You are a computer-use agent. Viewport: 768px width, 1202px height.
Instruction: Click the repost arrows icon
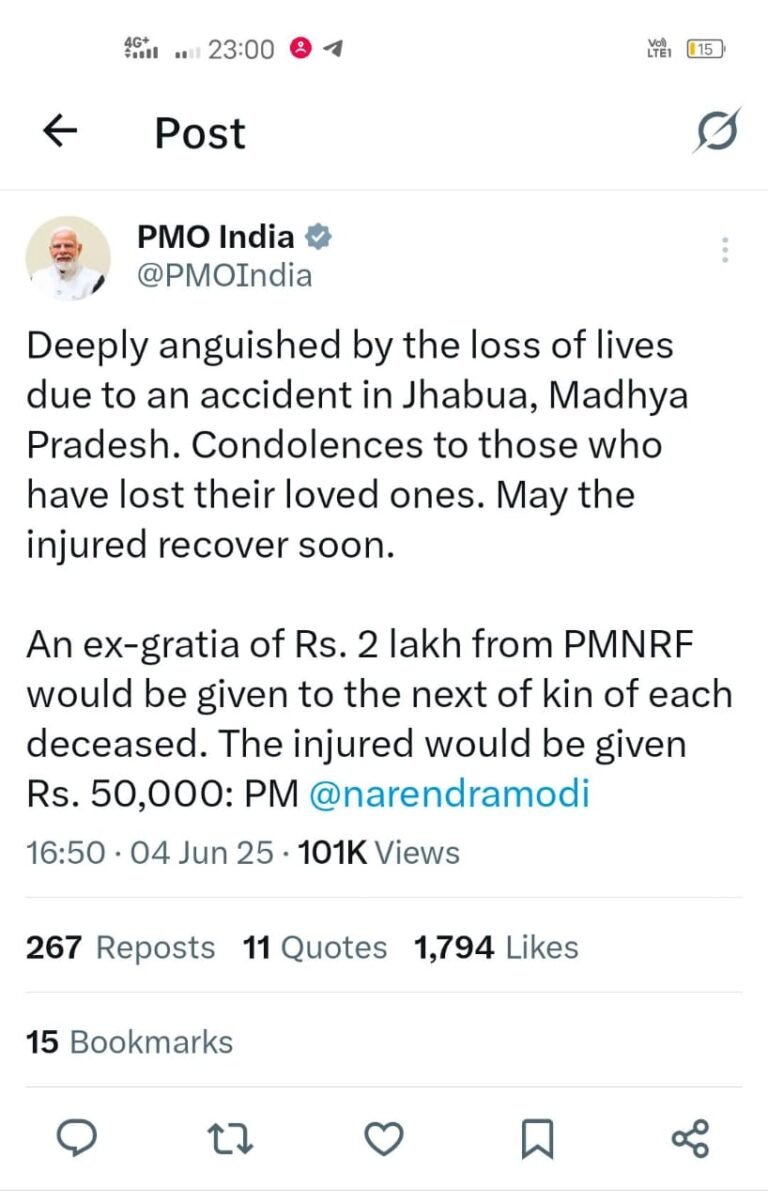pyautogui.click(x=232, y=1136)
